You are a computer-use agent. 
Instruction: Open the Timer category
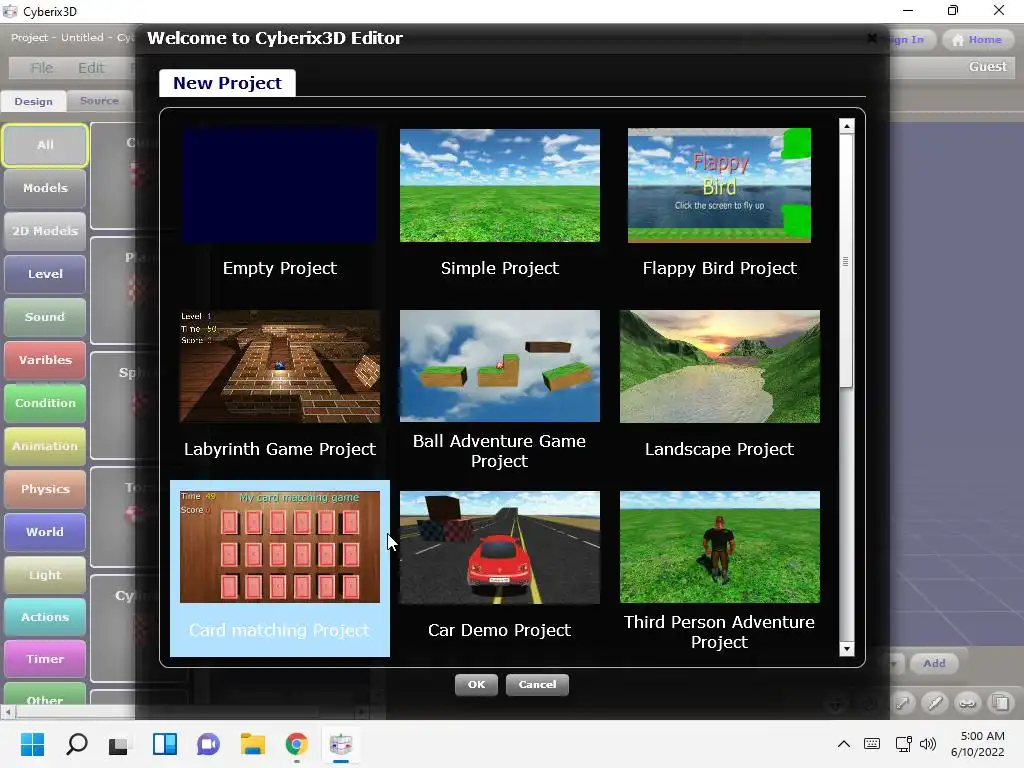point(45,660)
